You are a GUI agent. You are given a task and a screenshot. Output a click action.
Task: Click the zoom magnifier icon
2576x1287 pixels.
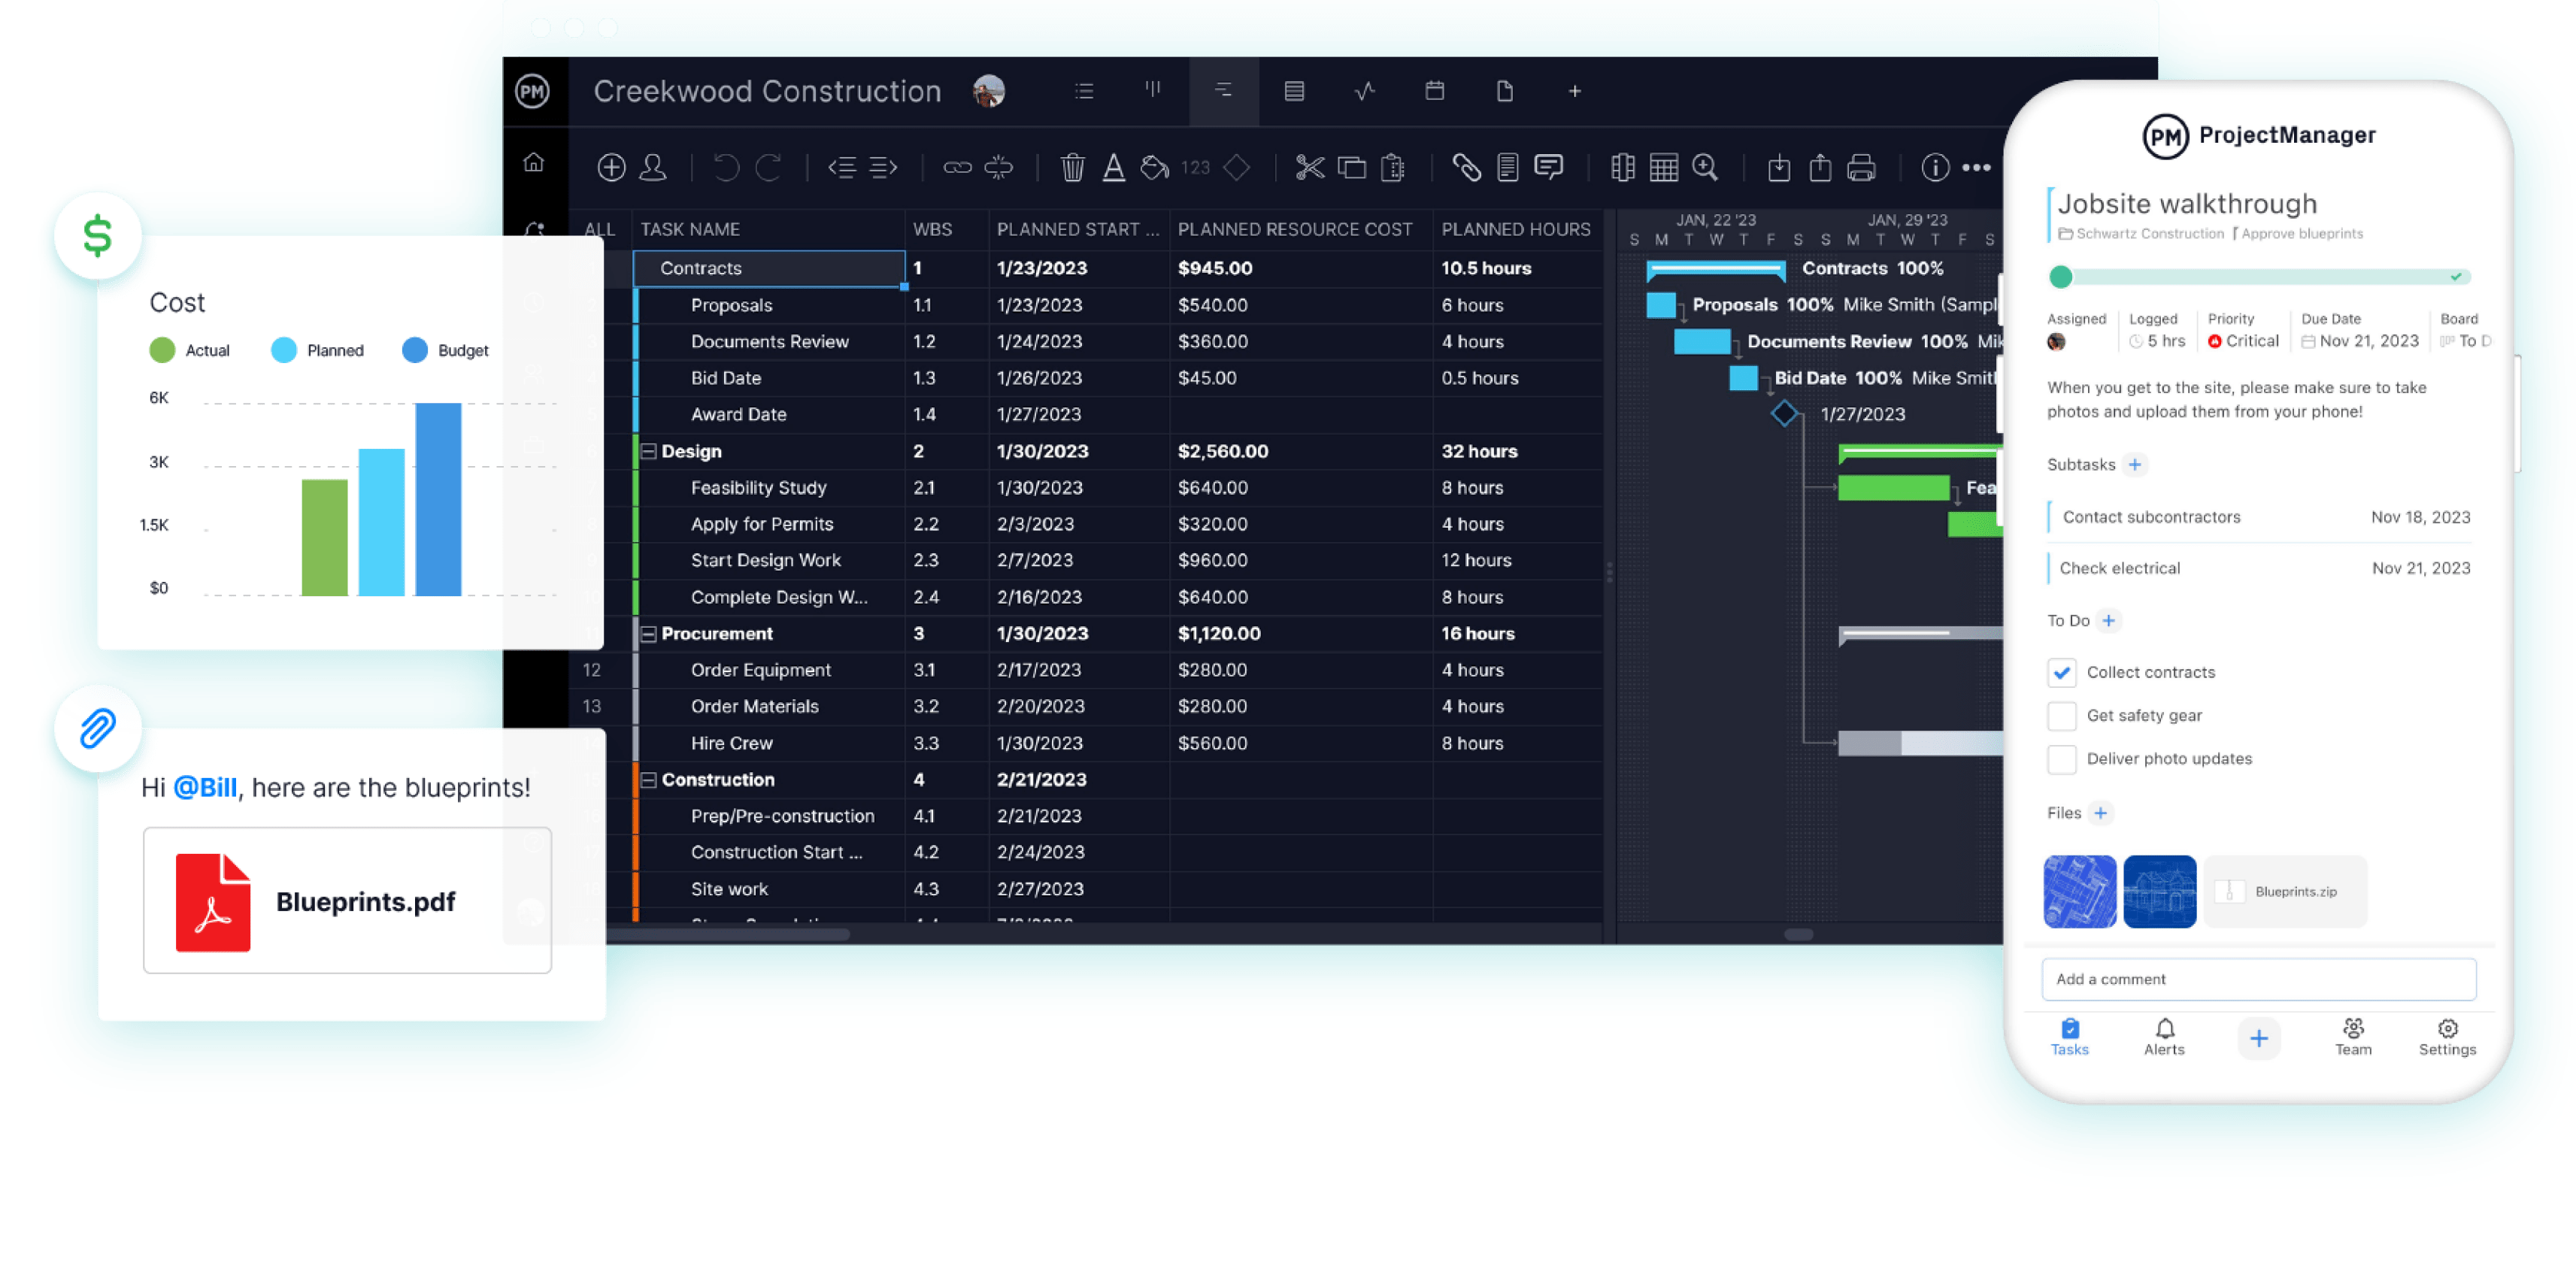coord(1705,167)
